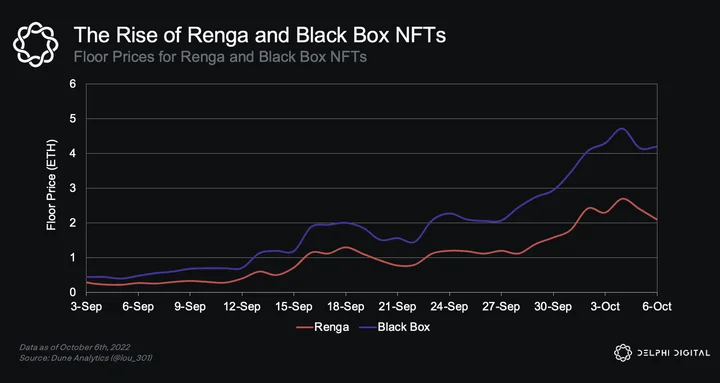This screenshot has height=383, width=720.
Task: Click the chart title 'The Rise of Renga and Black Box NFTs'
Action: tap(260, 35)
